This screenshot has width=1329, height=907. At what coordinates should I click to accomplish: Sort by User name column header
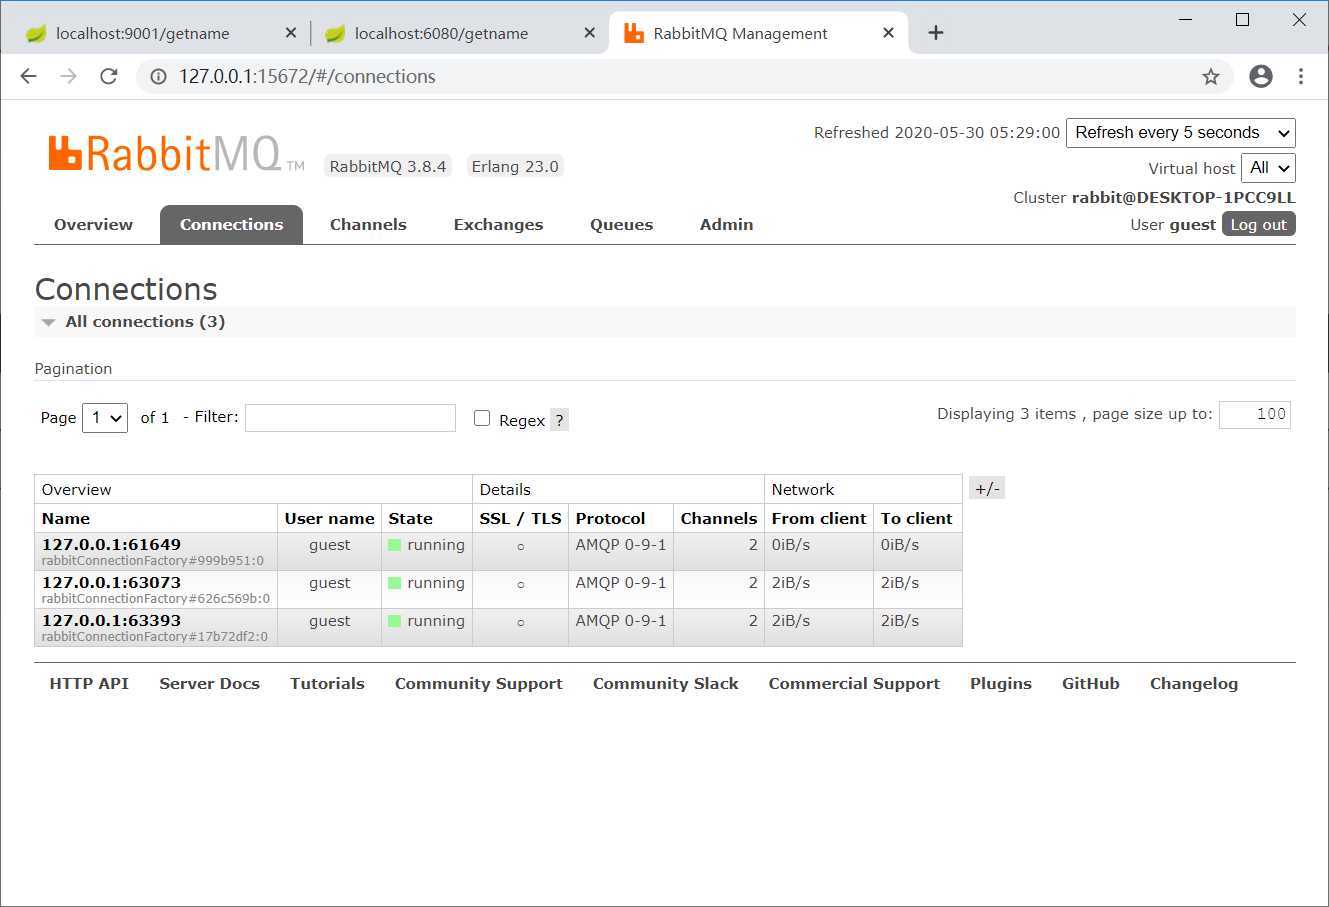point(329,519)
